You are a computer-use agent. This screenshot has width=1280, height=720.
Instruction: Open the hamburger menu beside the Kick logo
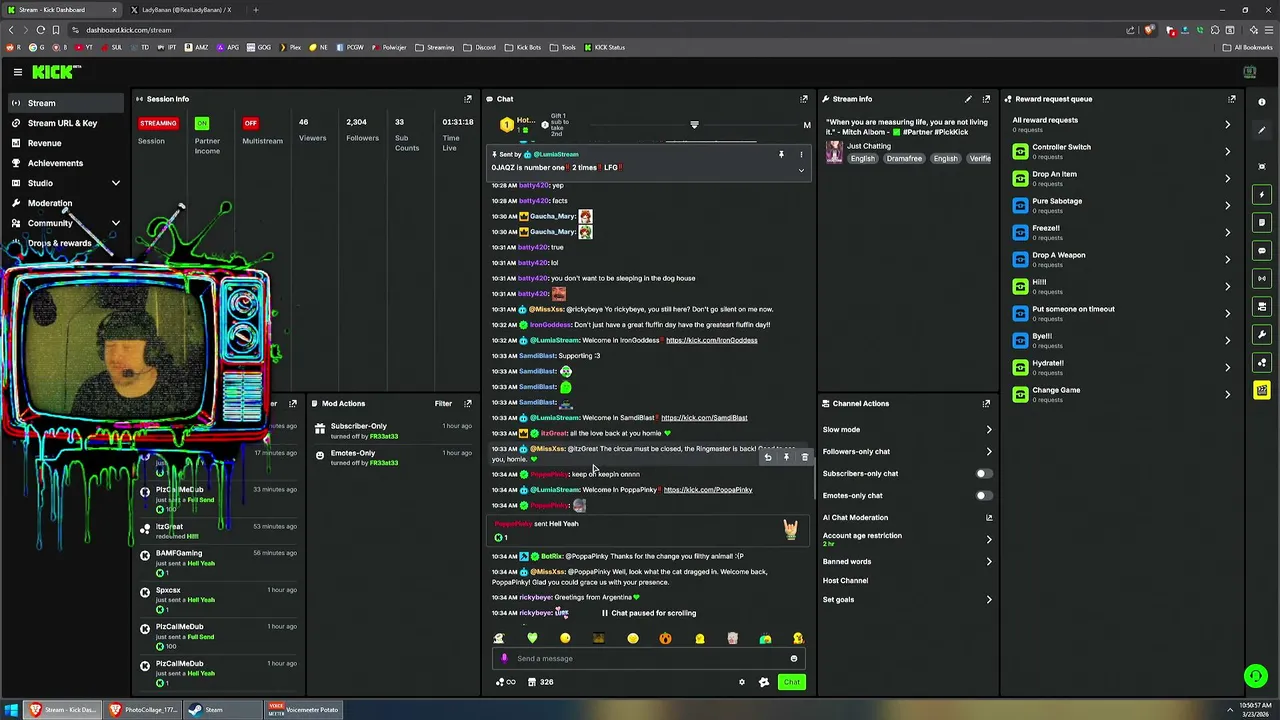[17, 72]
